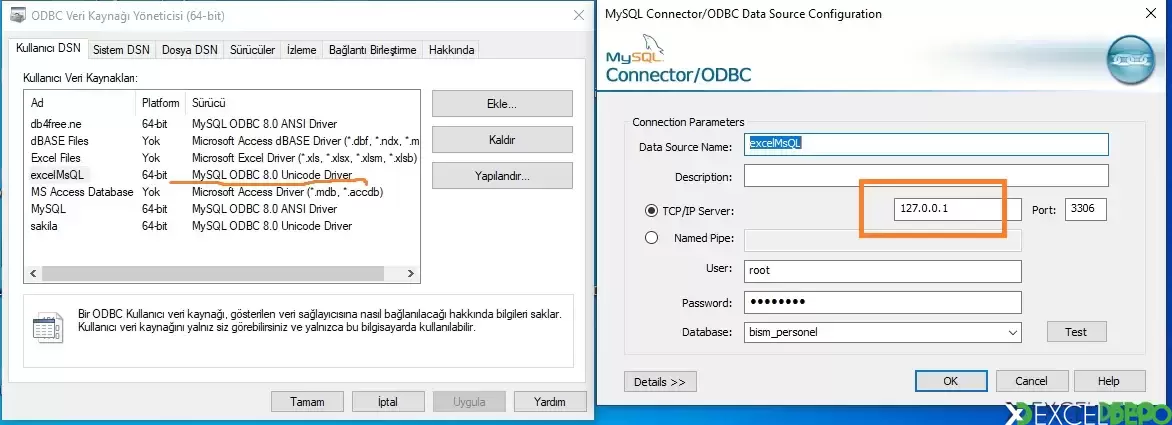The height and width of the screenshot is (425, 1172).
Task: Click OK in MySQL Connector dialog
Action: (x=950, y=381)
